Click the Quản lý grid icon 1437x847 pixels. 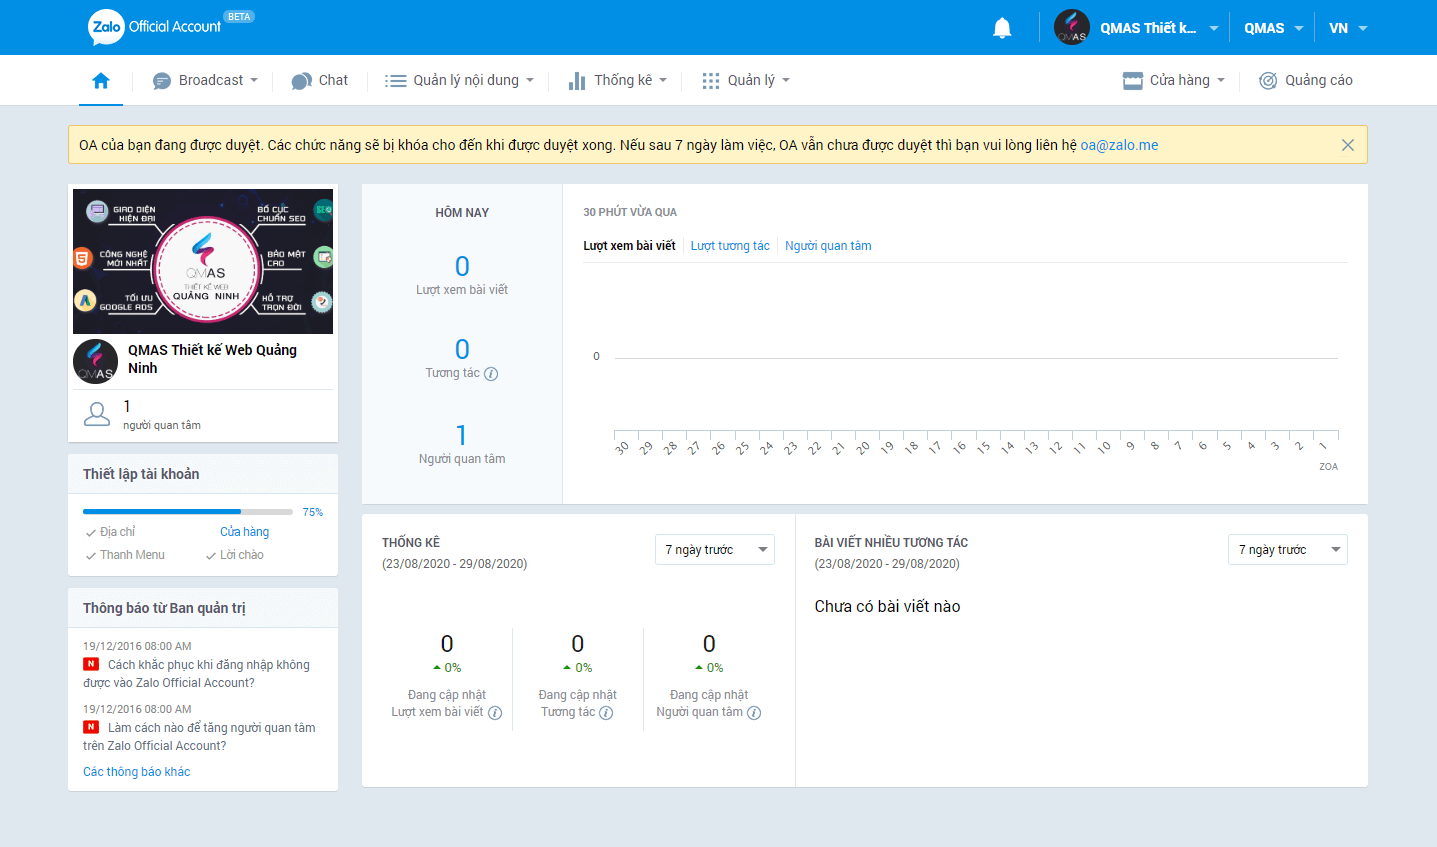click(711, 81)
